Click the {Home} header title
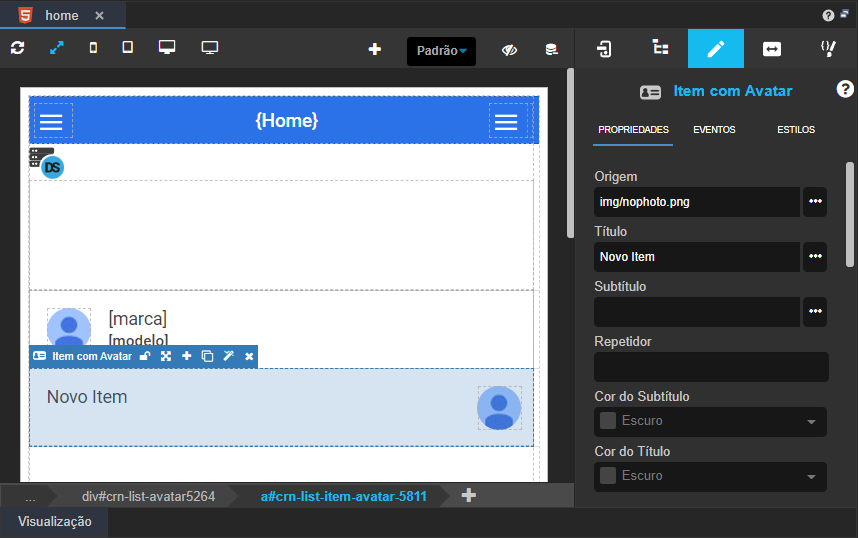 tap(287, 120)
